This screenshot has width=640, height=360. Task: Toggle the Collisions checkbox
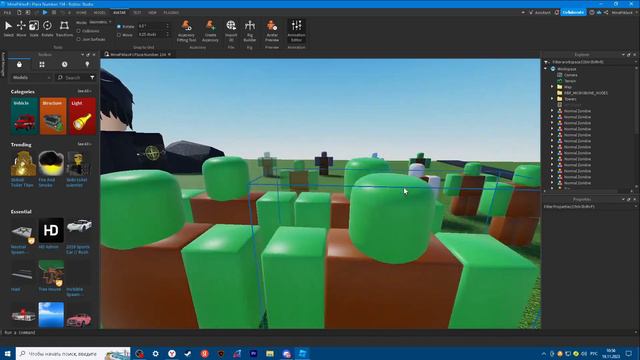click(x=79, y=31)
